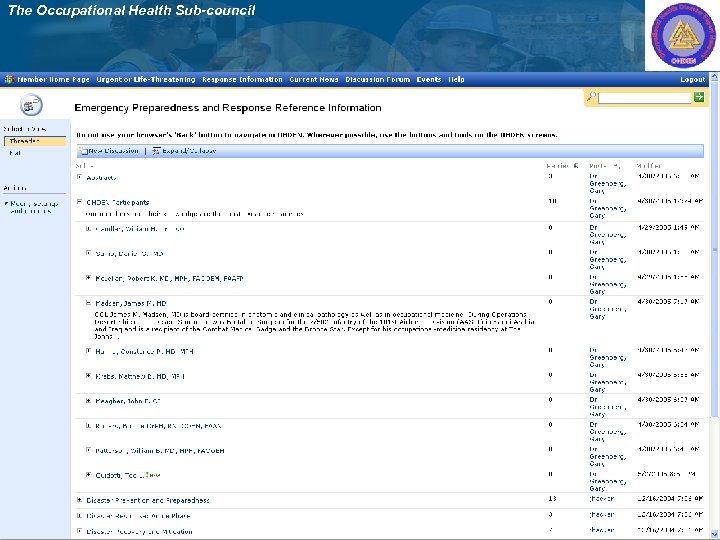Select the Flat view
This screenshot has width=720, height=540.
15,153
